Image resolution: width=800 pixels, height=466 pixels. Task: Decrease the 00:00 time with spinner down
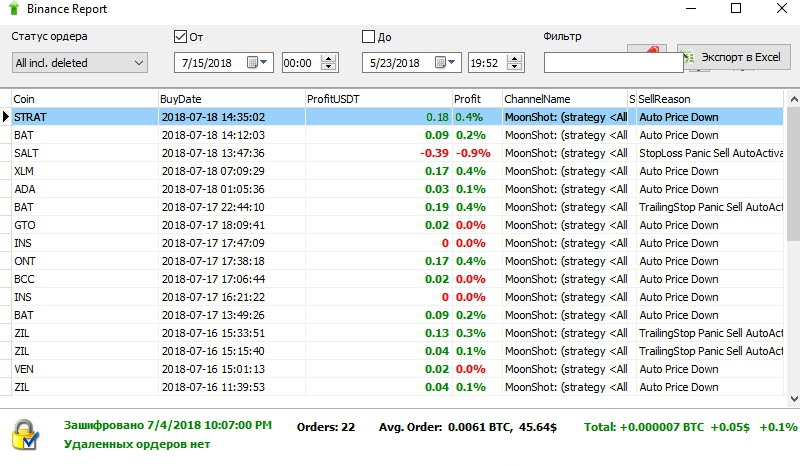click(x=329, y=67)
